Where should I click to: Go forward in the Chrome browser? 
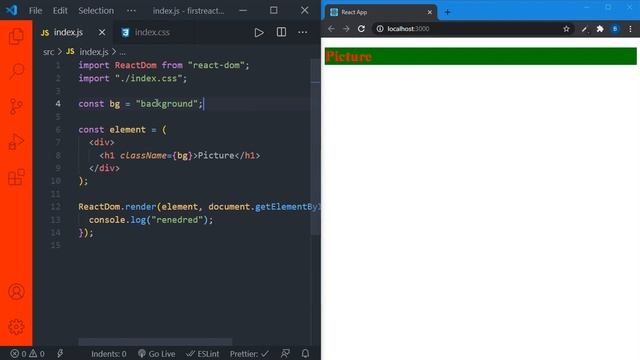(346, 29)
